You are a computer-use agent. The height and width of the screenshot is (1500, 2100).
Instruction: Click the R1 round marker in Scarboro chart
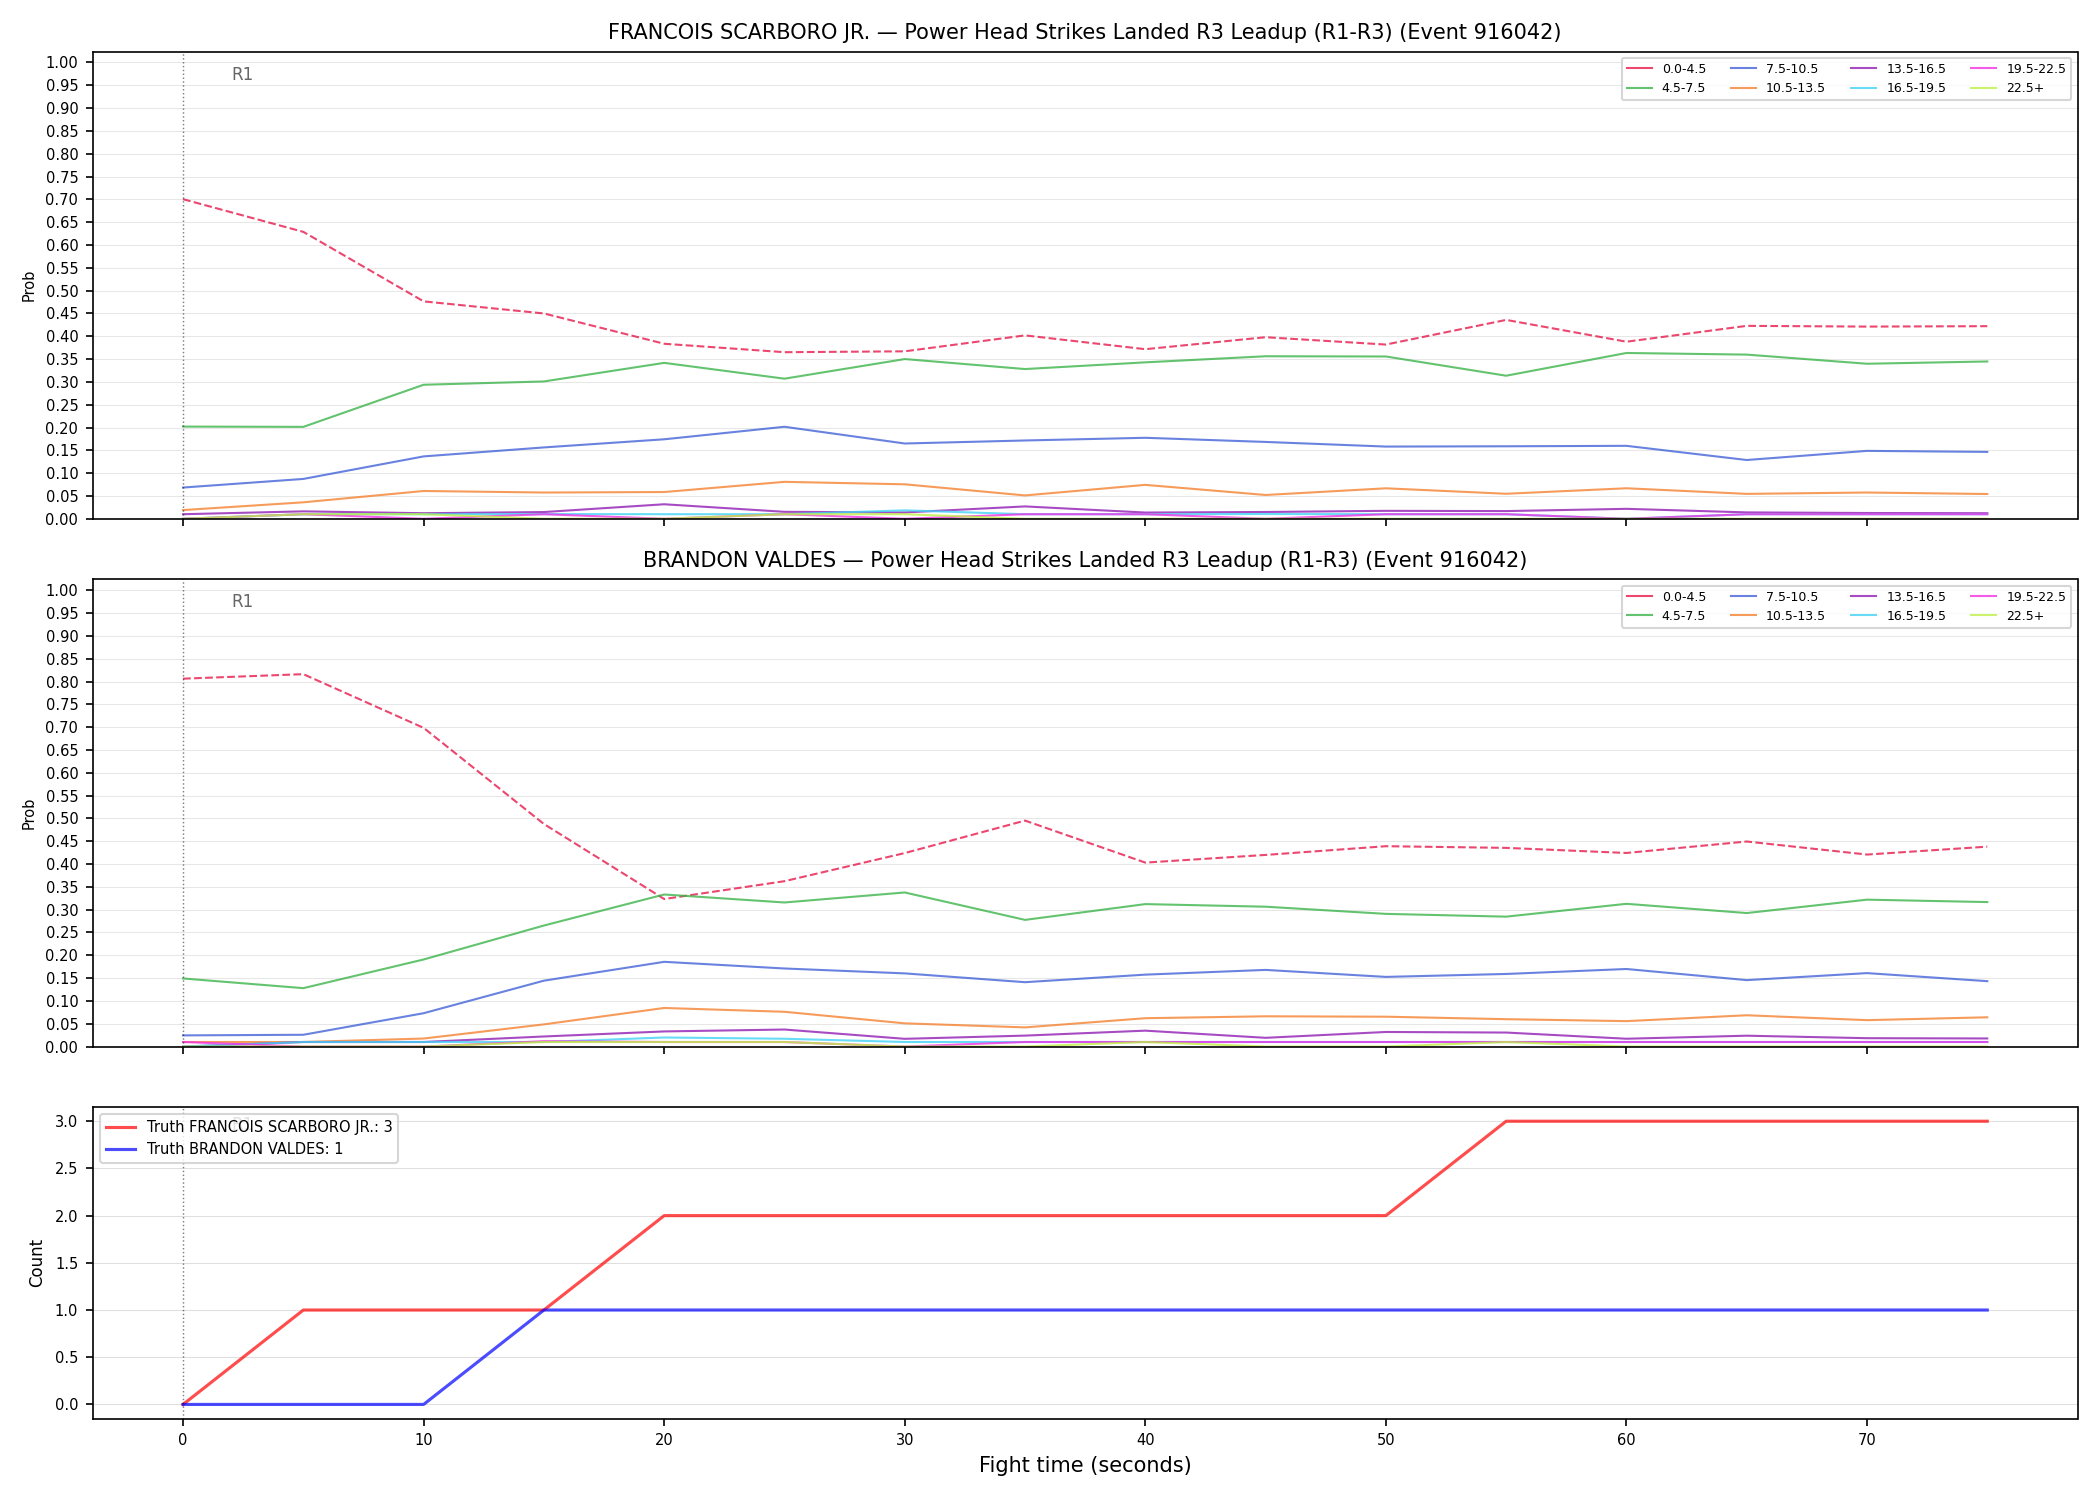(242, 74)
